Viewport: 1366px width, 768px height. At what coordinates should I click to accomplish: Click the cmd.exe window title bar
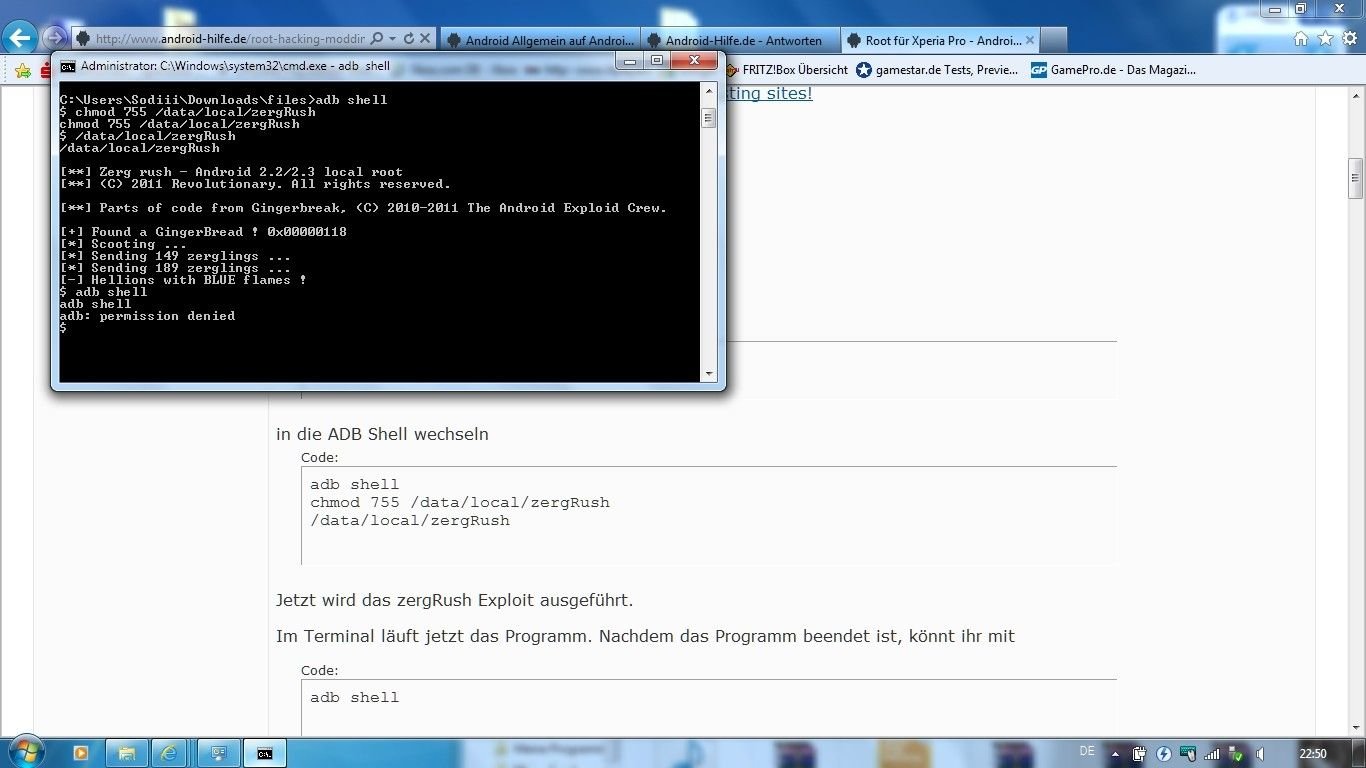tap(340, 66)
